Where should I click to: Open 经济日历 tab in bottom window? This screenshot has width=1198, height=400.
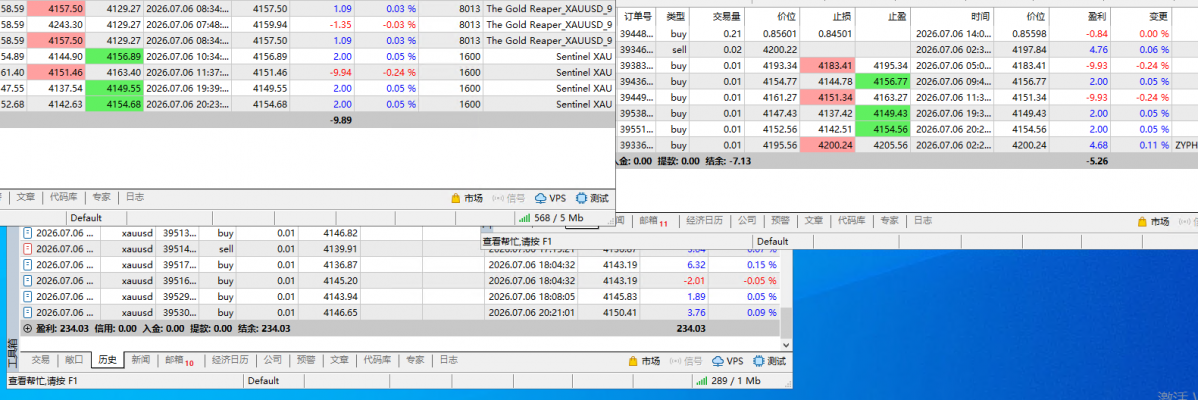(230, 360)
